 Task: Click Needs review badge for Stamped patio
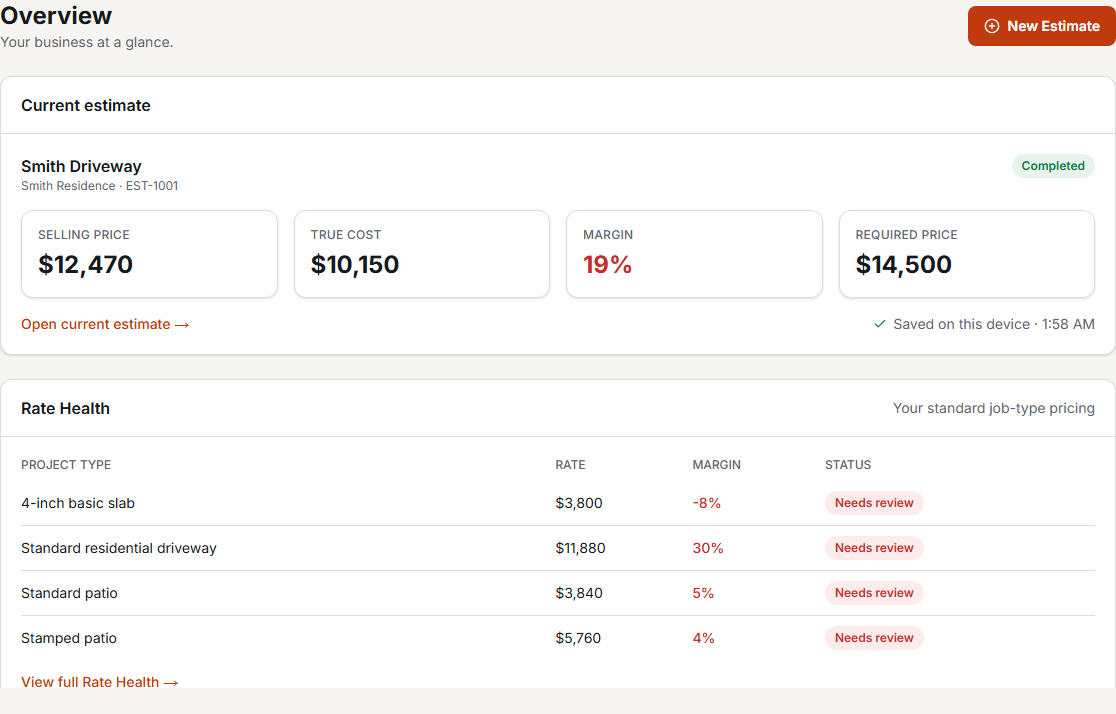874,638
